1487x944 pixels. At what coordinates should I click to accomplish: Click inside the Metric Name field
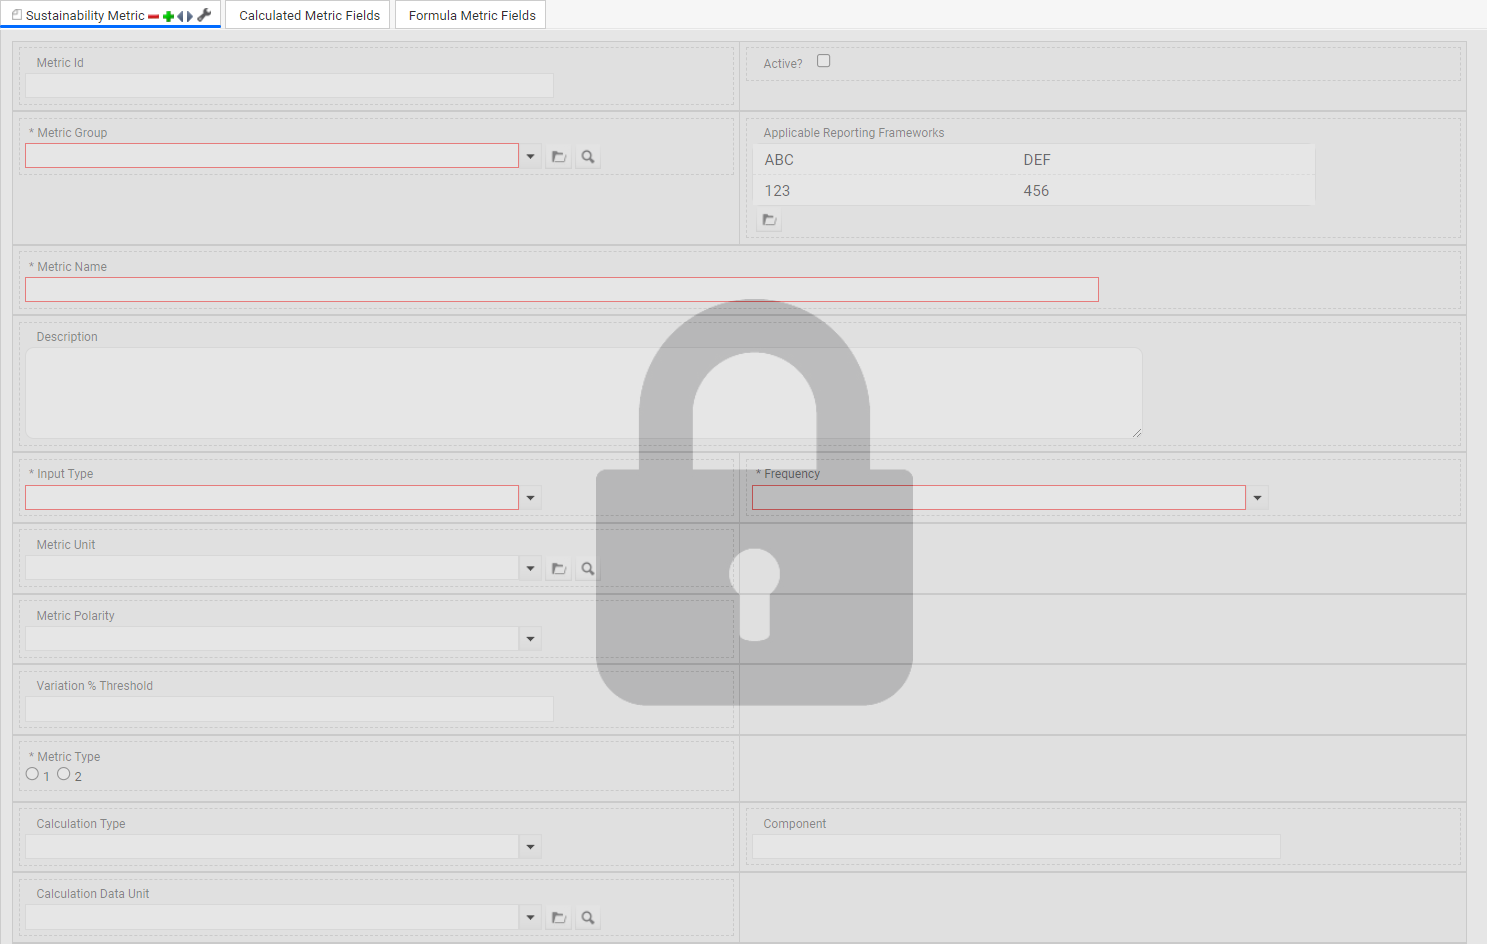(x=560, y=289)
